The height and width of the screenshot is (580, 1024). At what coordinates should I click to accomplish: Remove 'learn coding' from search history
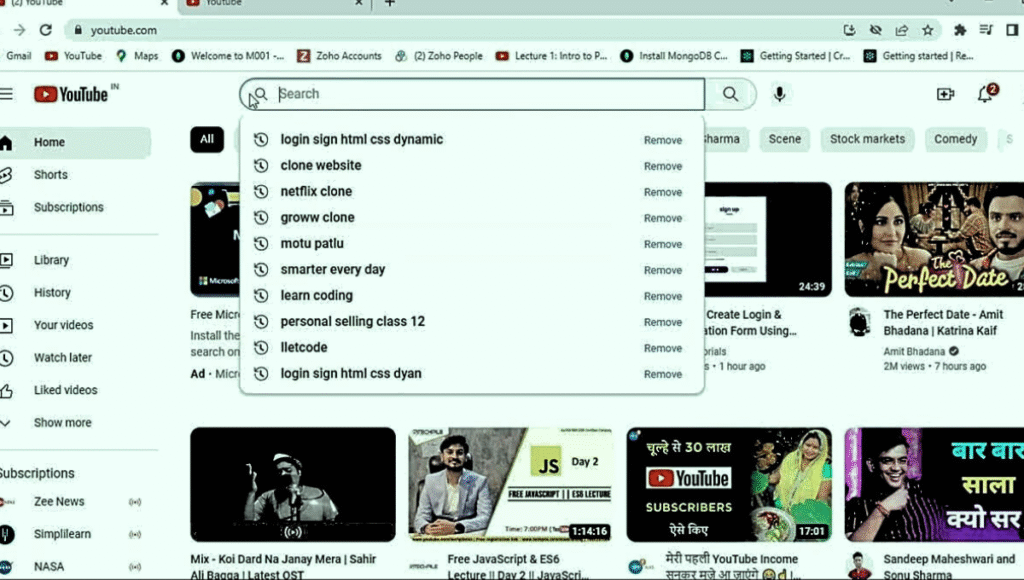(663, 297)
